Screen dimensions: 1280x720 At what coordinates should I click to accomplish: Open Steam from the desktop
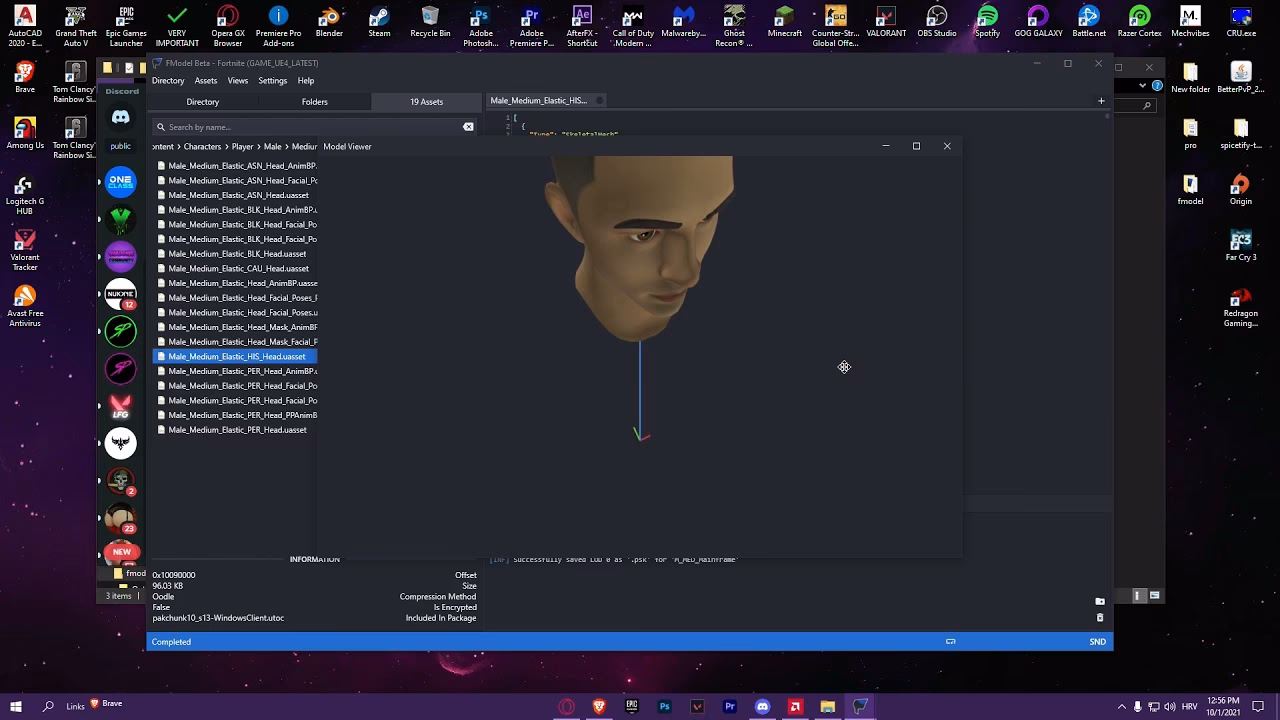click(x=379, y=24)
